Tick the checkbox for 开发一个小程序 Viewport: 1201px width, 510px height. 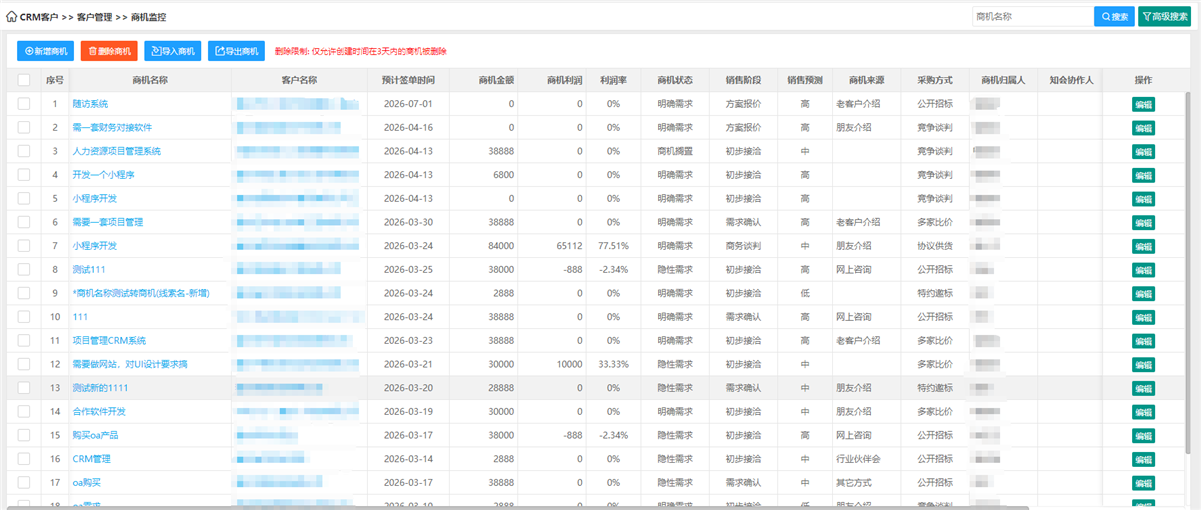[x=24, y=175]
